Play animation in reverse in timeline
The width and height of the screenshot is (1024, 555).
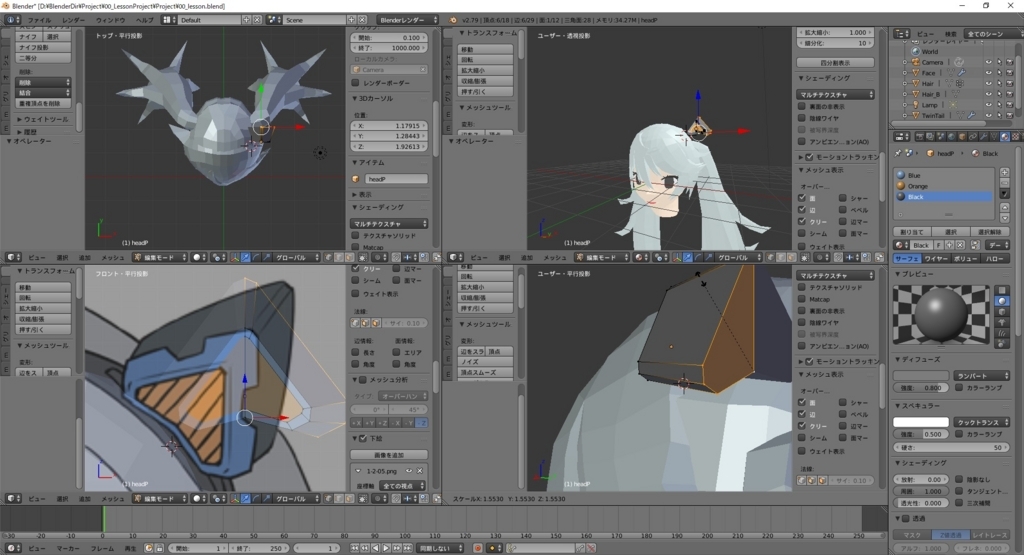click(x=376, y=548)
